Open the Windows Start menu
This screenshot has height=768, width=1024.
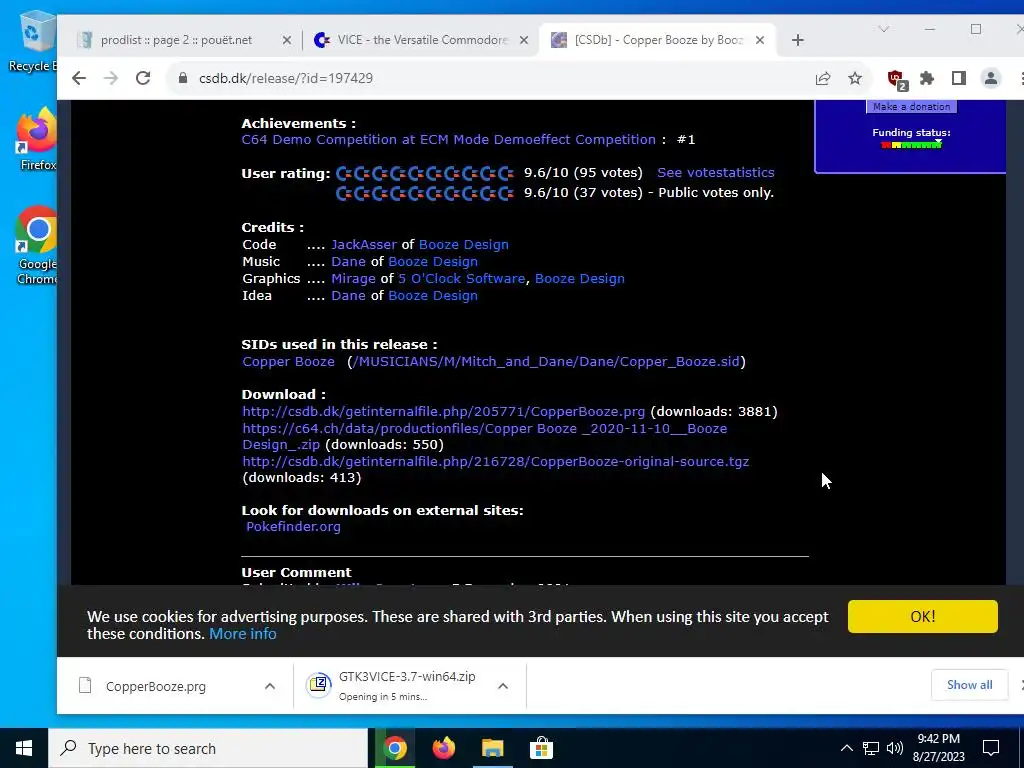click(x=24, y=748)
